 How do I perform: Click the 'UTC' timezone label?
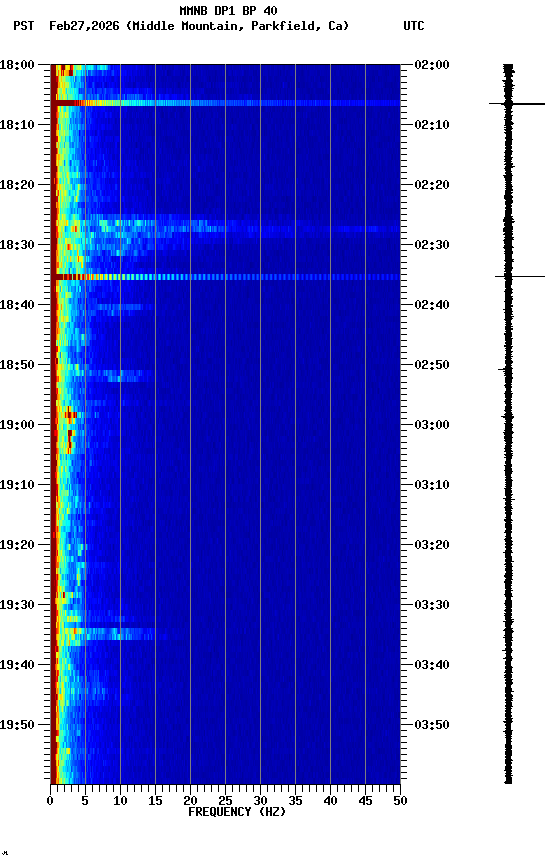pyautogui.click(x=414, y=26)
